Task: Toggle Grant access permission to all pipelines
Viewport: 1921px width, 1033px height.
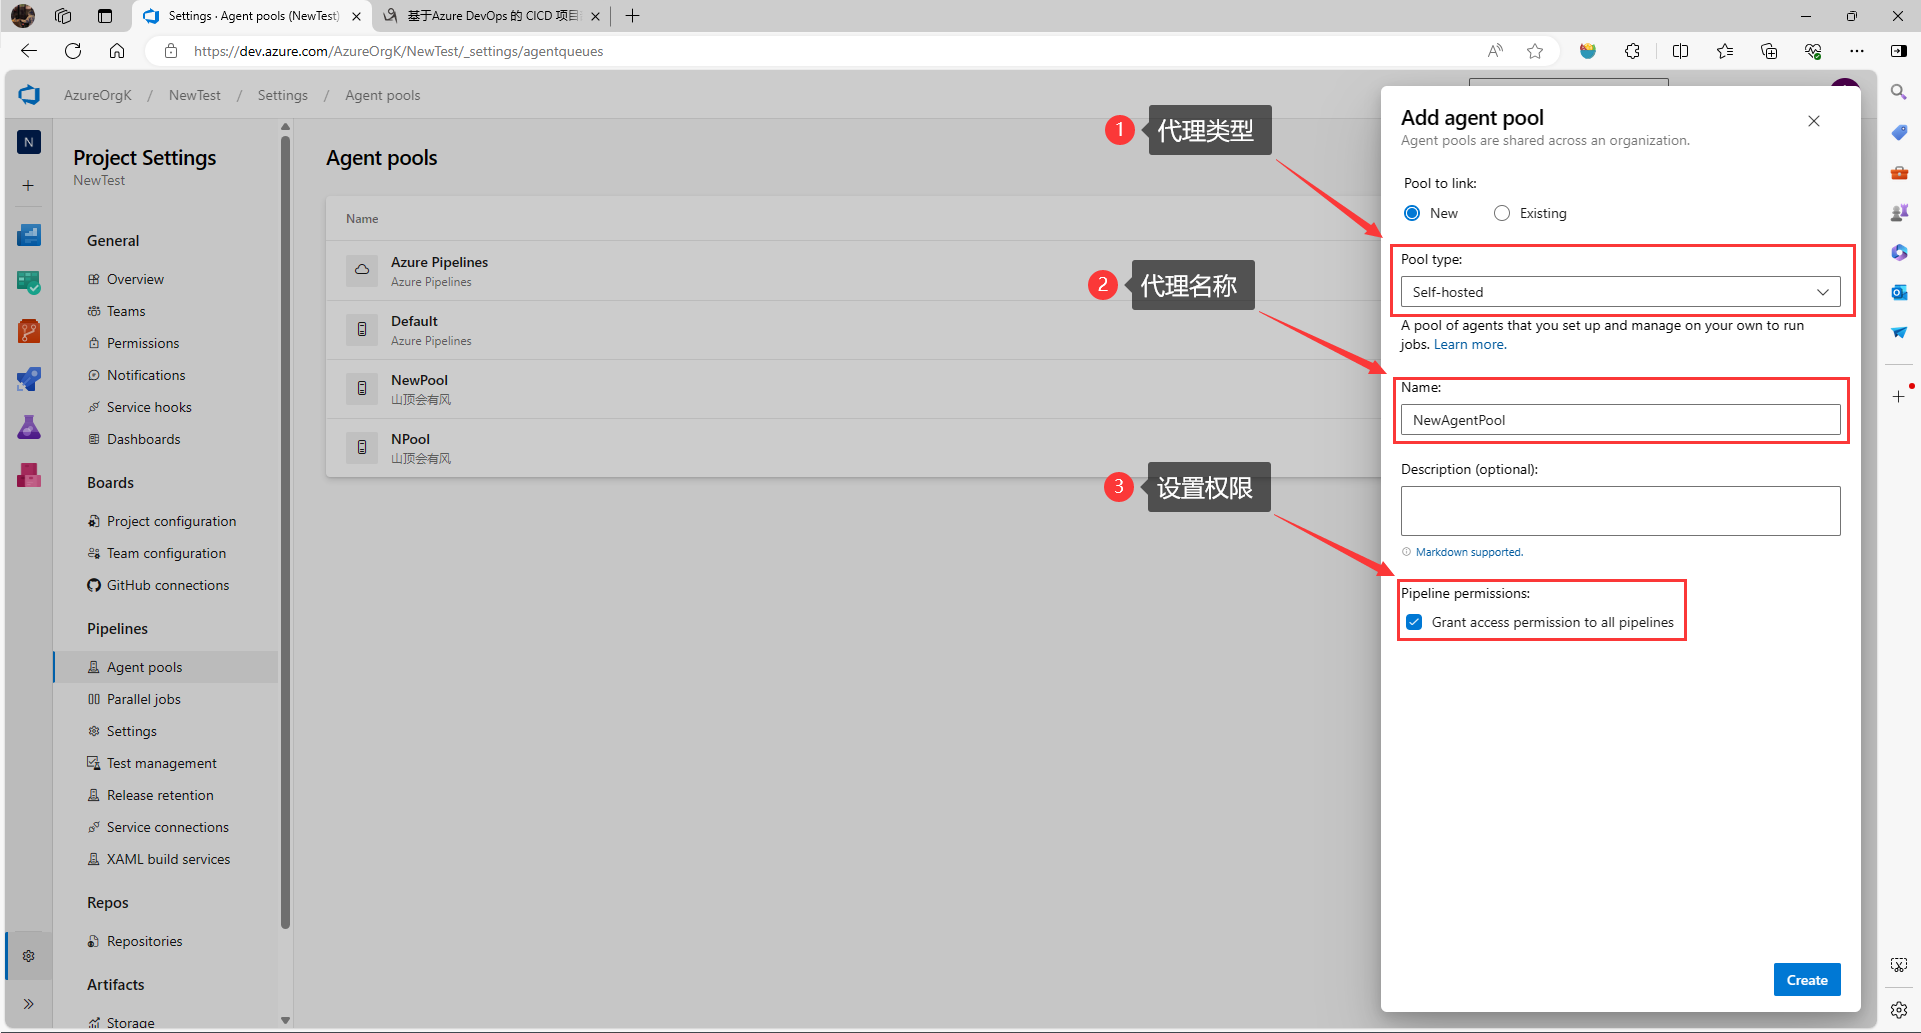Action: coord(1414,622)
